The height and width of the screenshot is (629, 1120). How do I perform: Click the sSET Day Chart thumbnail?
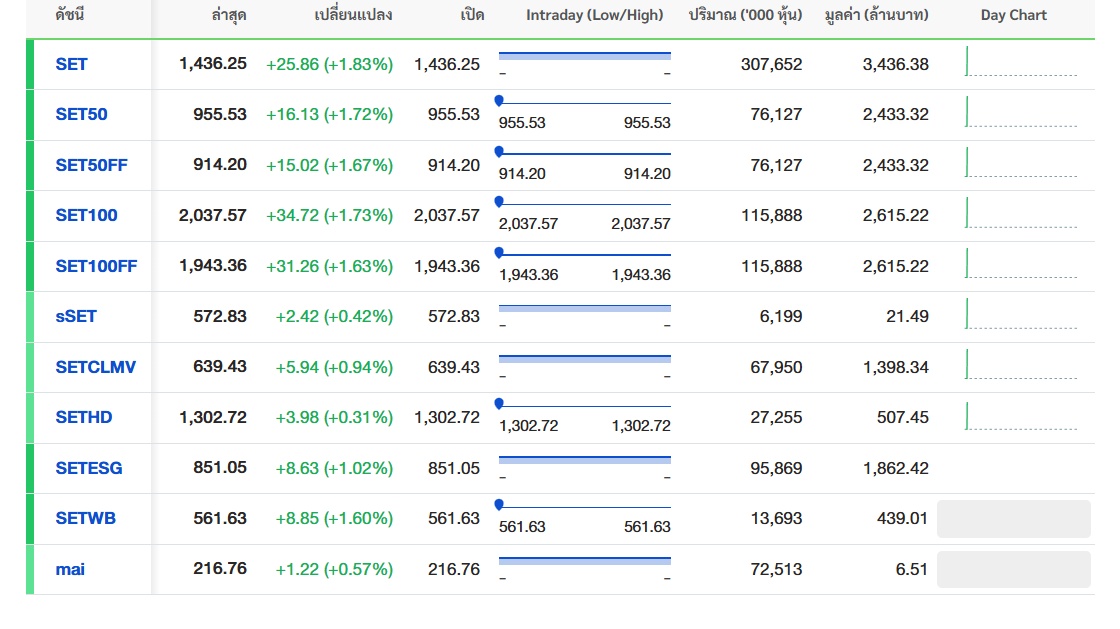click(1020, 315)
